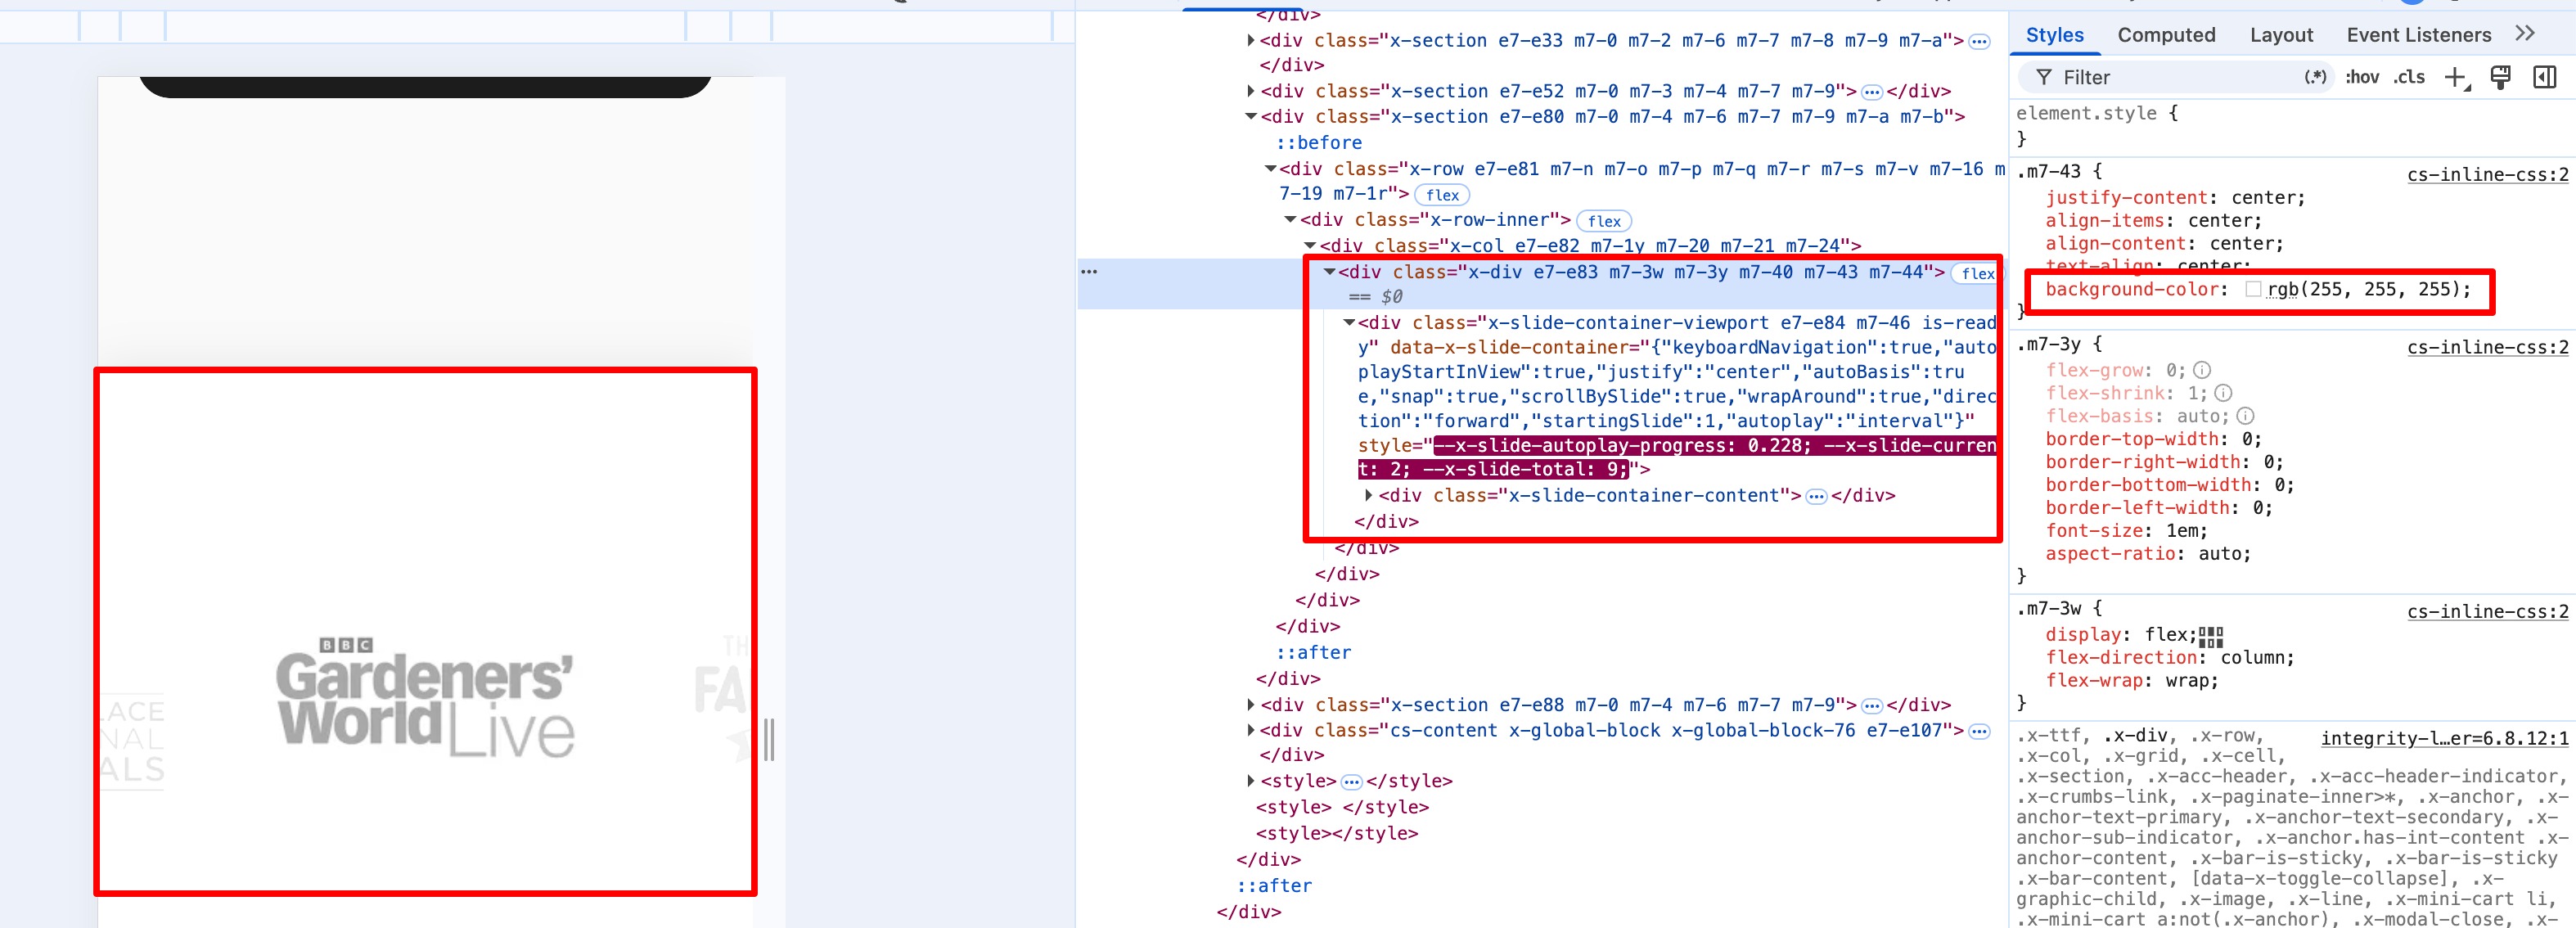Screen dimensions: 2576x928
Task: Click the ellipsis on the e7-e33 section row
Action: coord(1979,42)
